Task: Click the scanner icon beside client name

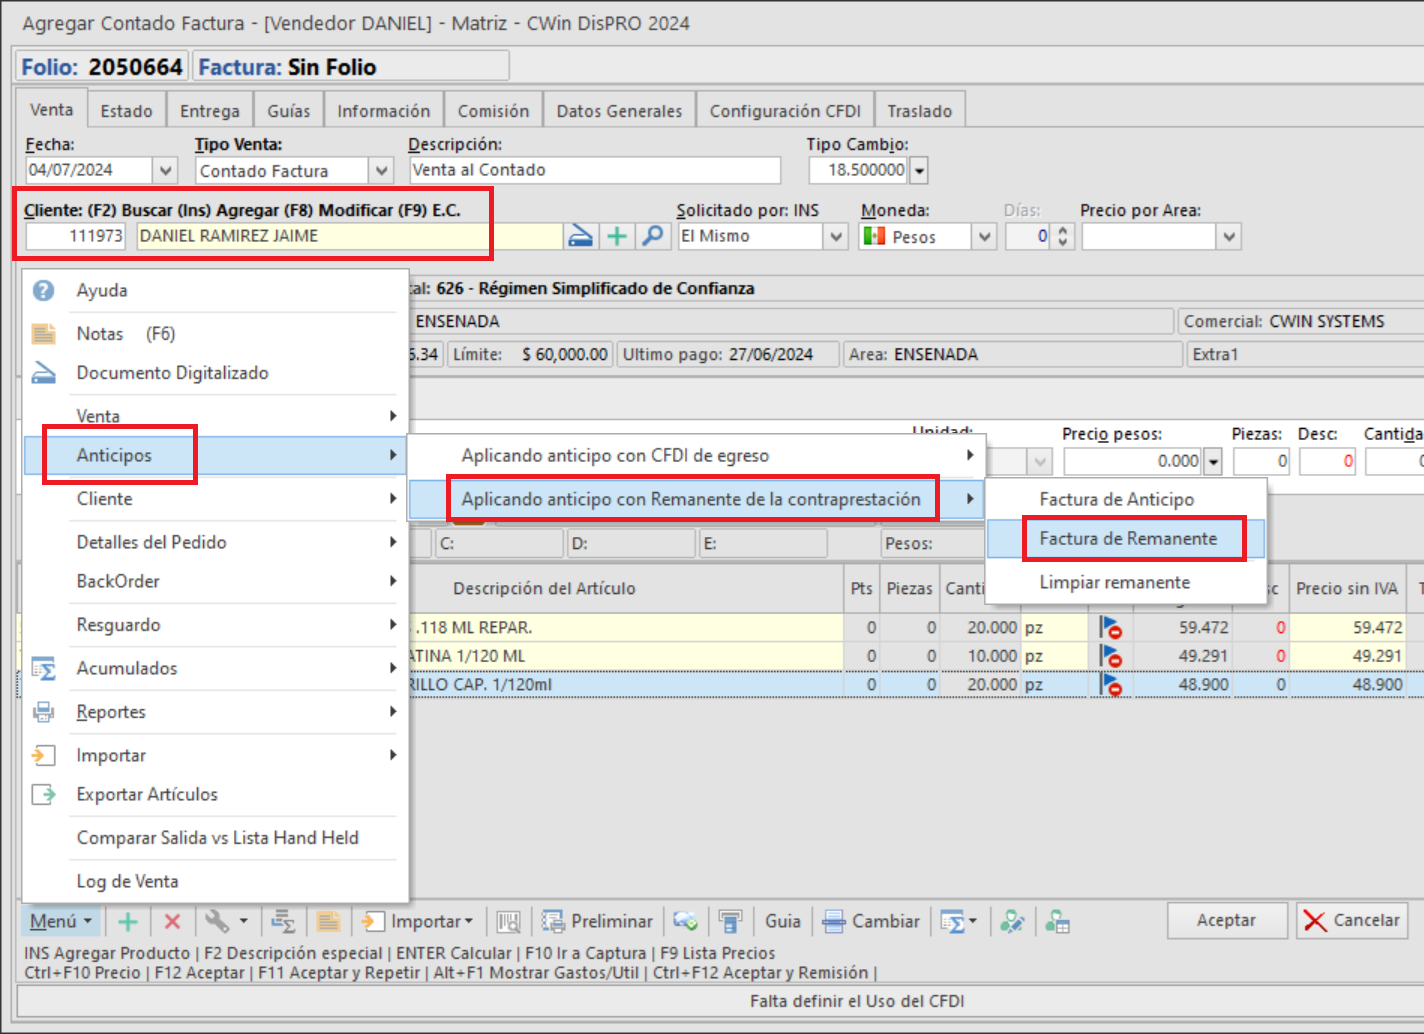Action: coord(580,236)
